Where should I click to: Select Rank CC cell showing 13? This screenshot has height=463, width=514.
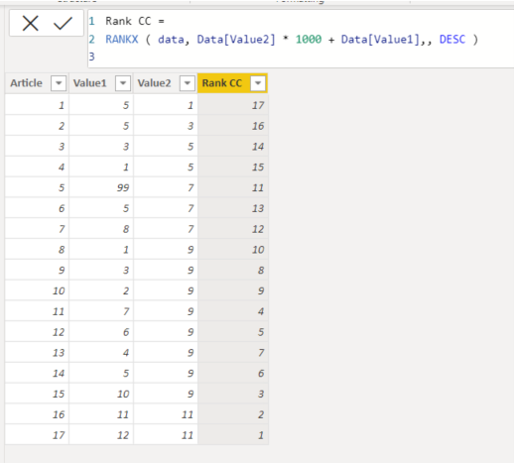[233, 208]
